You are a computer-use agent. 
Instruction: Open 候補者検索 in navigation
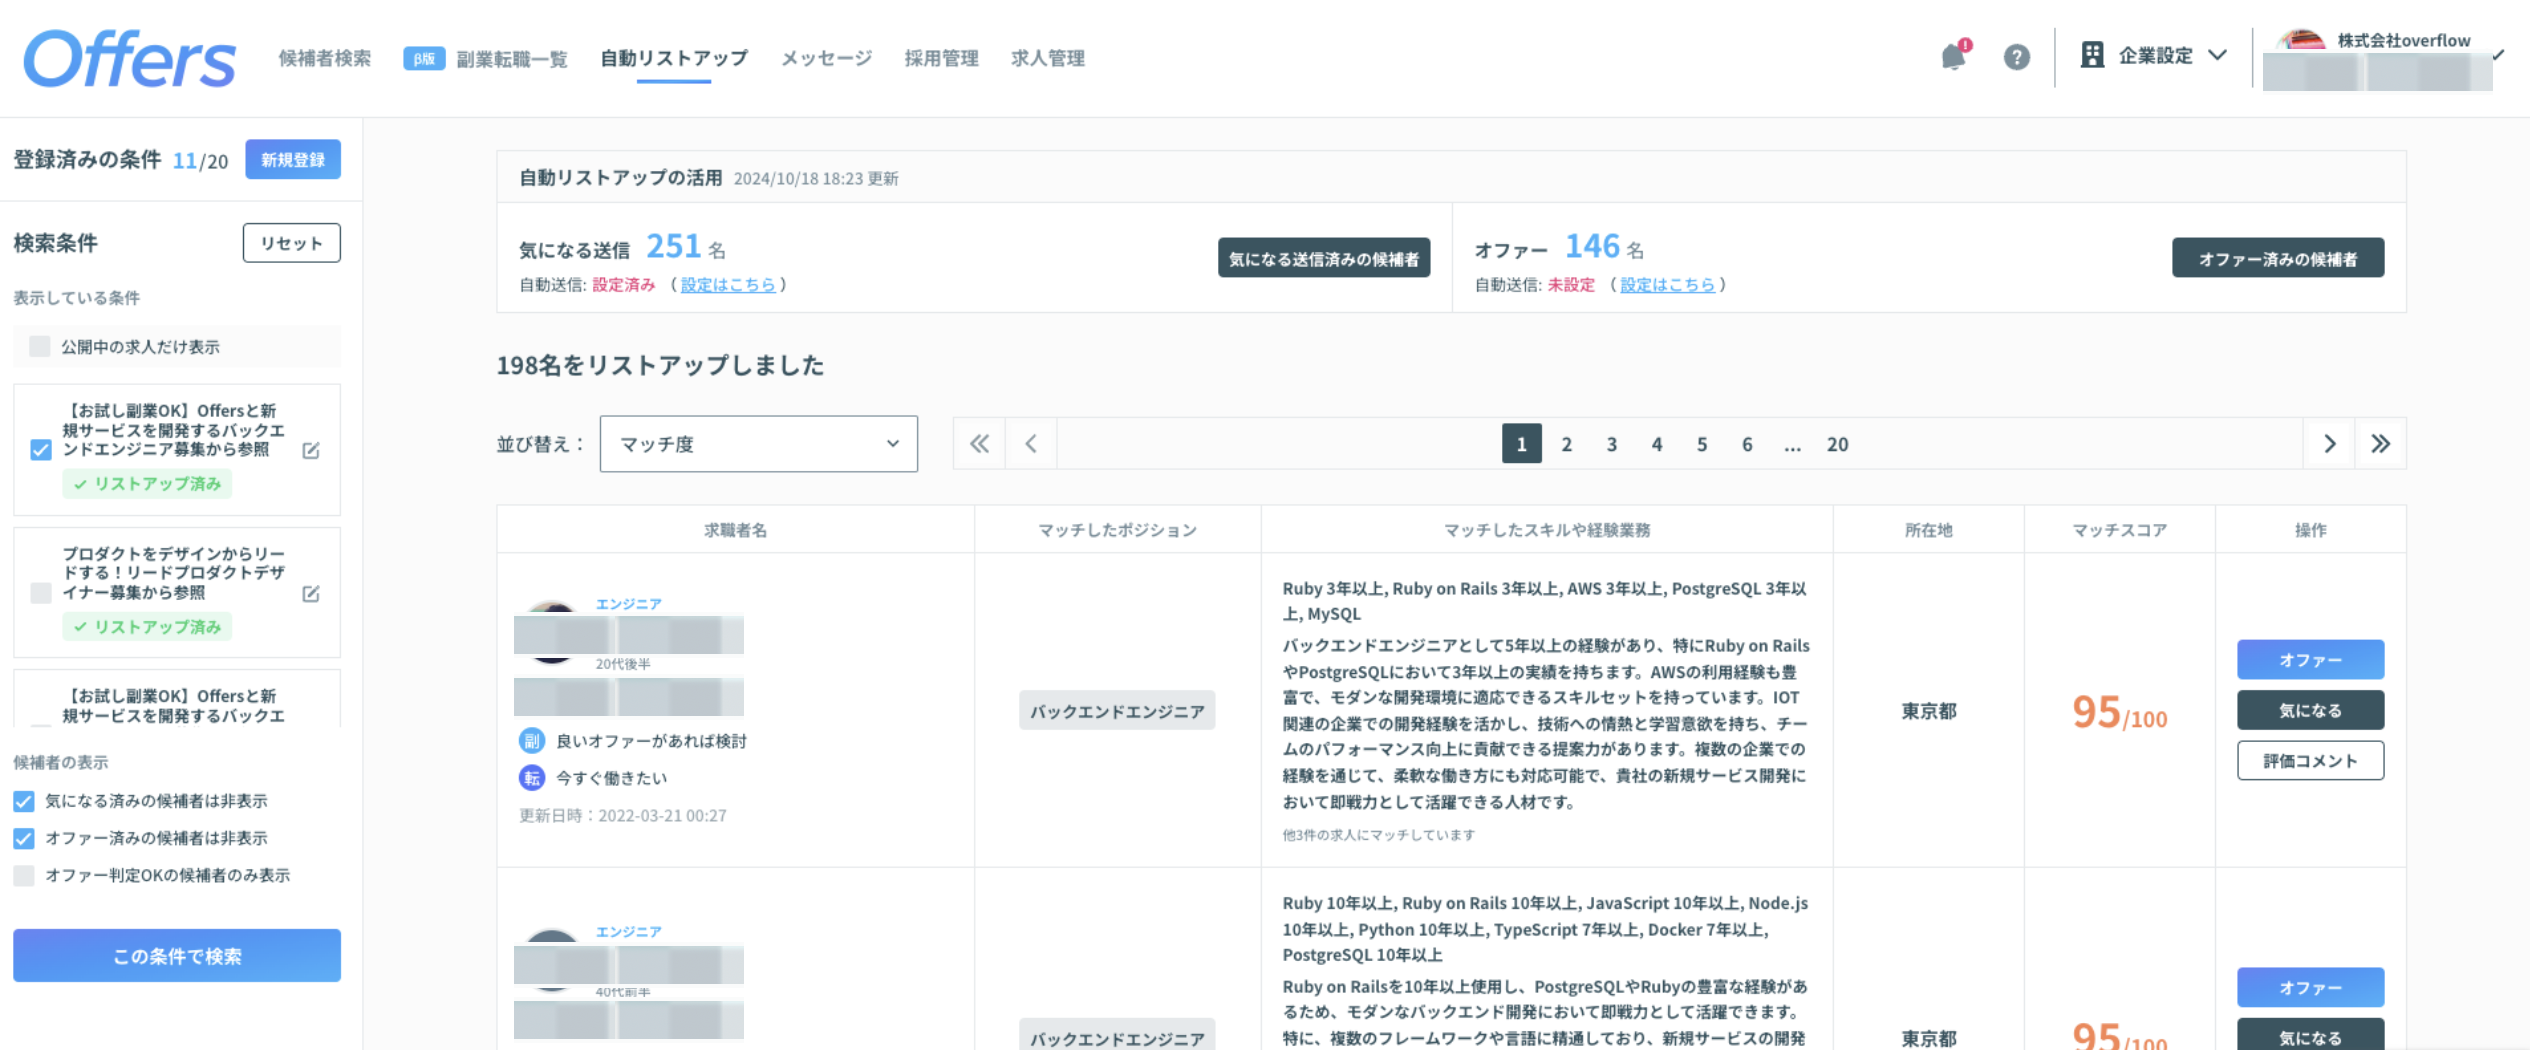325,58
